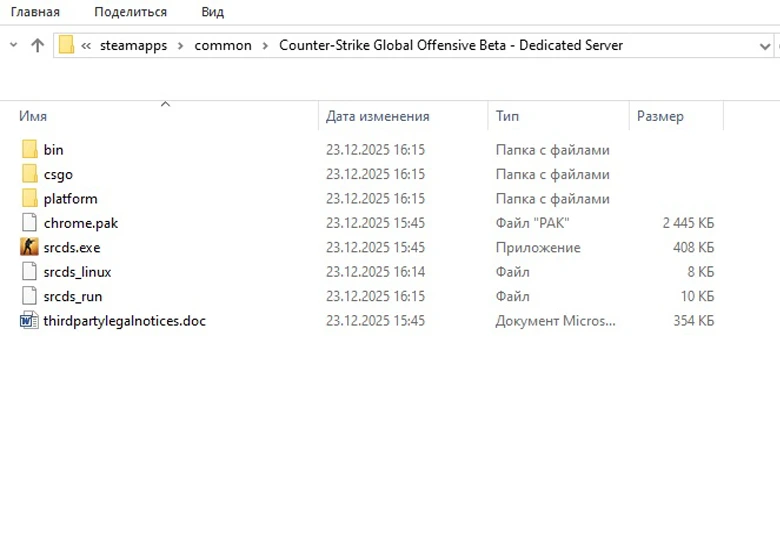This screenshot has height=540, width=780.
Task: Open the Поделиться ribbon tab
Action: pos(130,12)
